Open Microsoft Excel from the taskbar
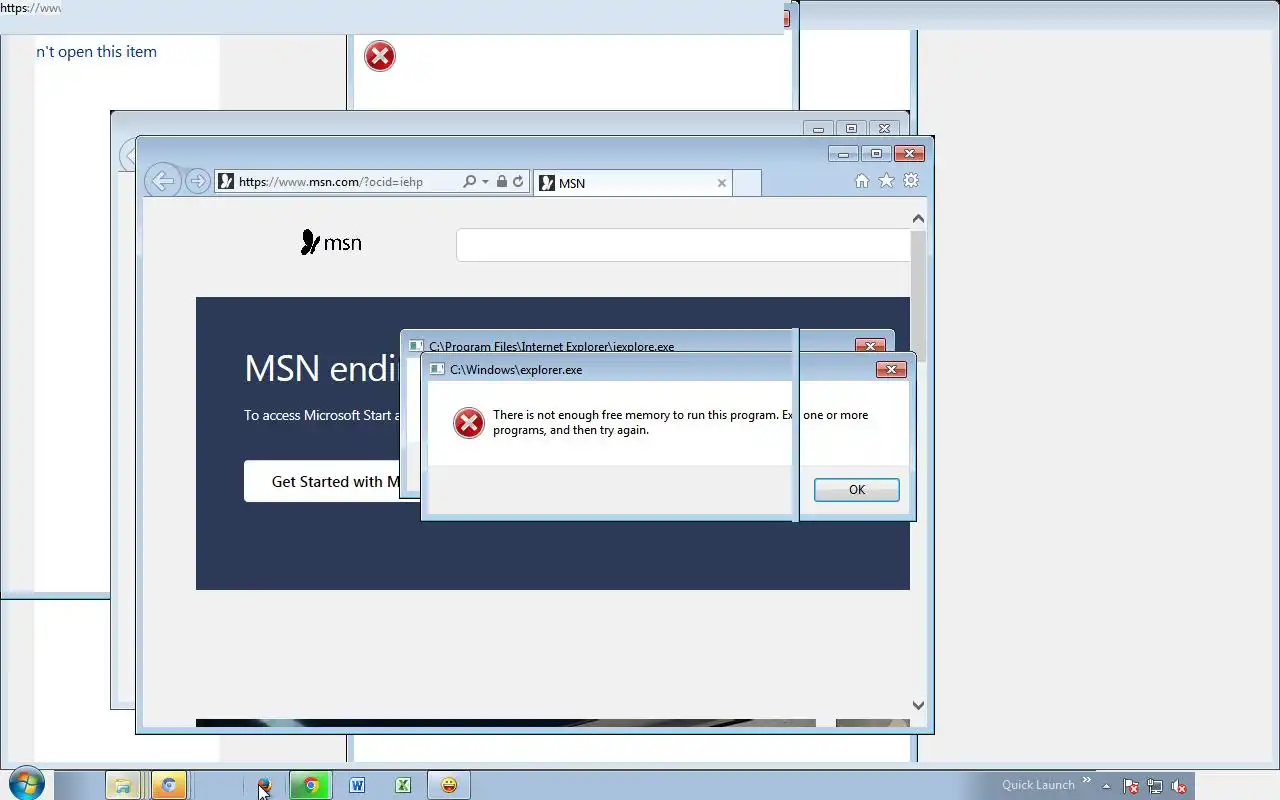Viewport: 1280px width, 800px height. tap(403, 786)
